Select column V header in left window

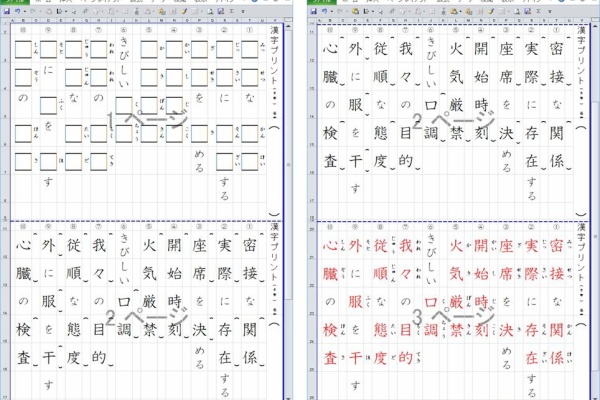(275, 20)
